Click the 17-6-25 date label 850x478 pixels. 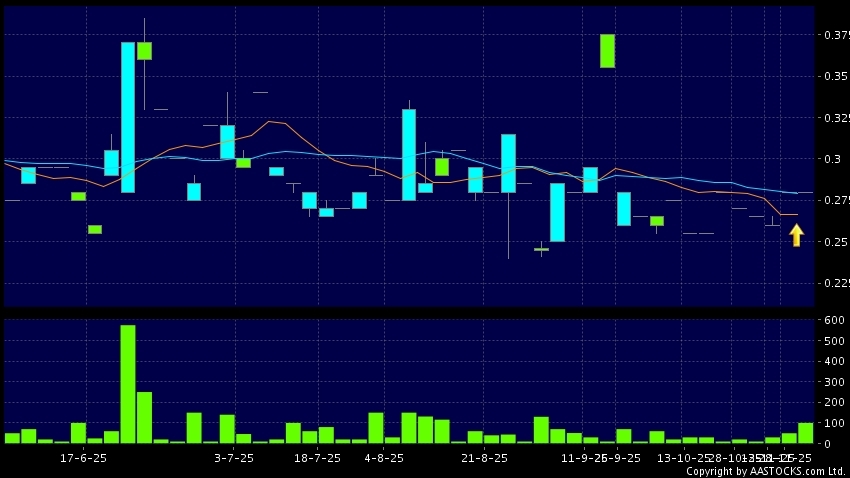[x=84, y=458]
